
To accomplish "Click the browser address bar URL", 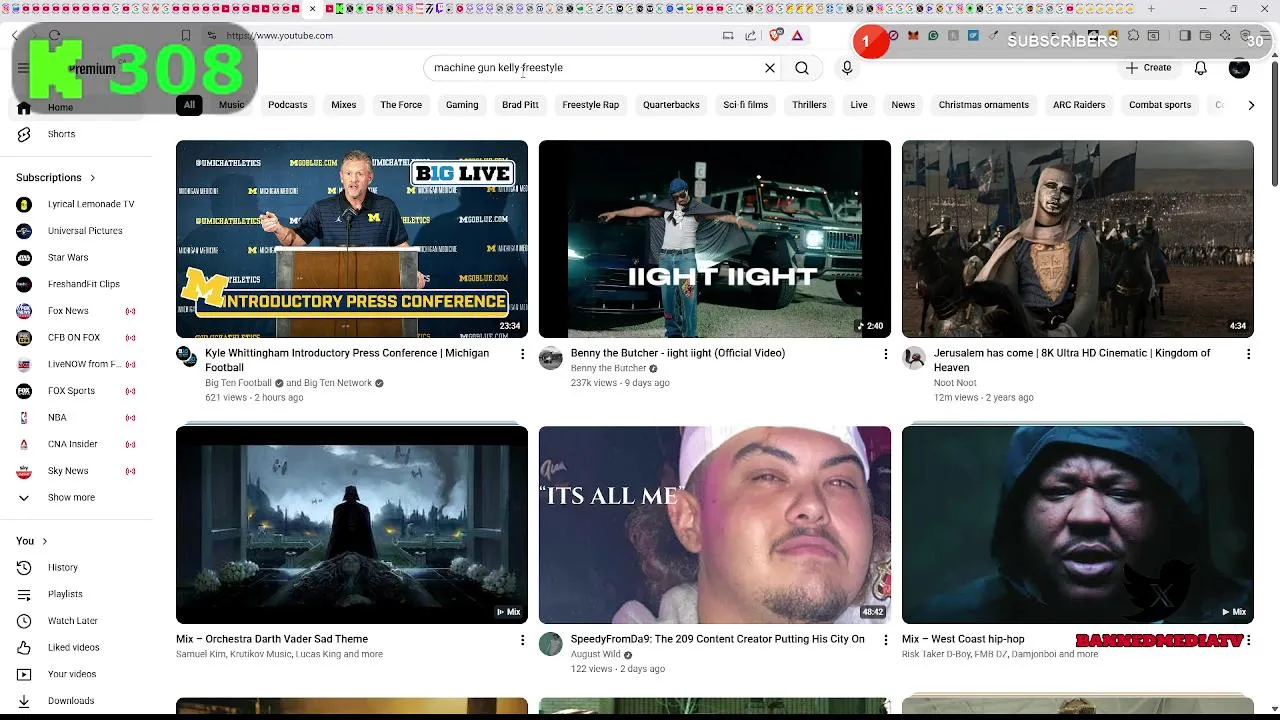I will 280,35.
